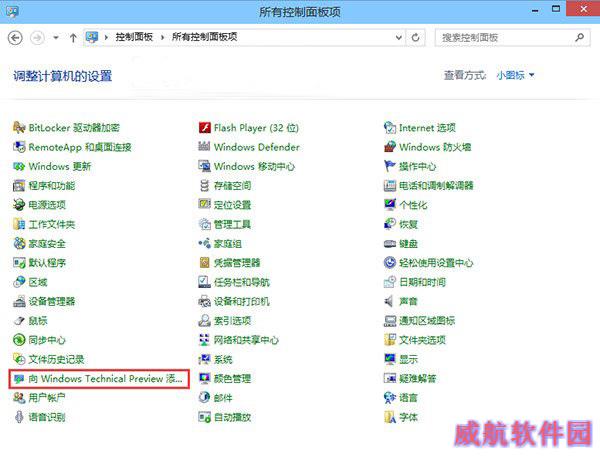Open the 设备管理器 icon
The image size is (600, 457).
pyautogui.click(x=19, y=301)
